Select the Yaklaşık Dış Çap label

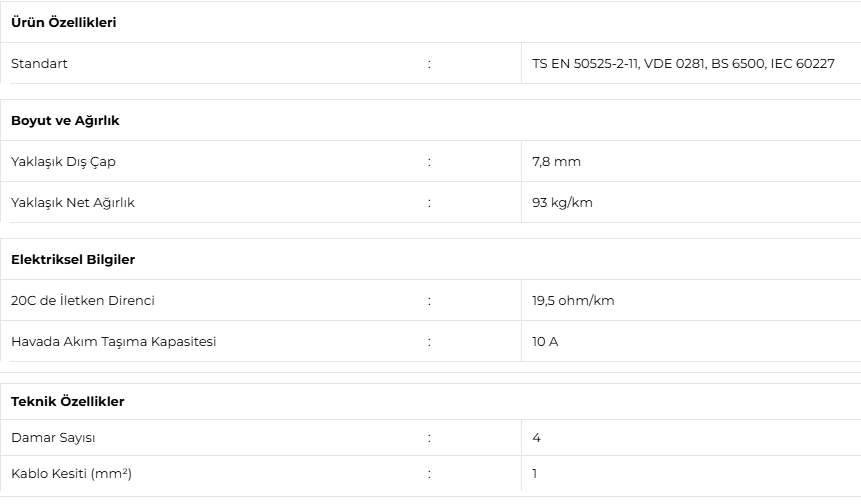coord(63,162)
